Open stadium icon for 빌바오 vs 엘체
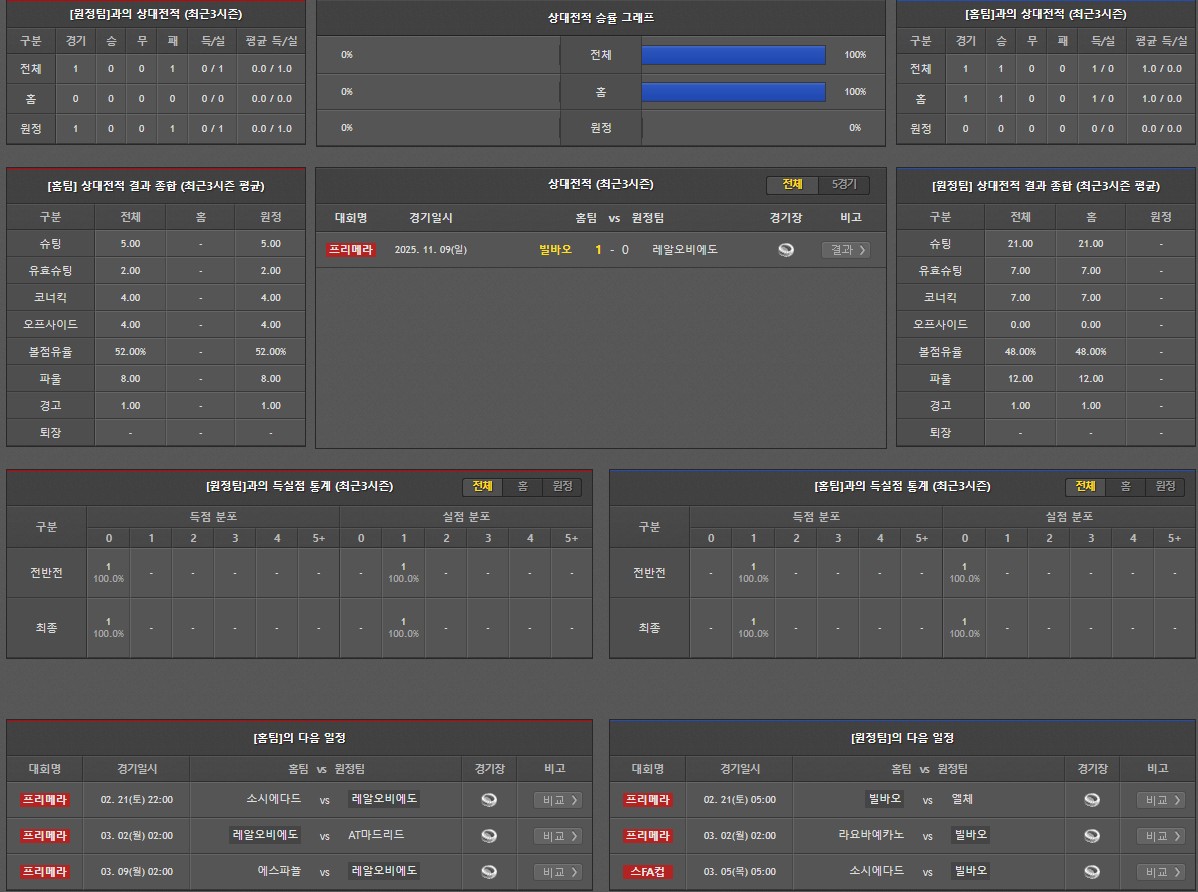Screen dimensions: 1198x892 pyautogui.click(x=1092, y=800)
